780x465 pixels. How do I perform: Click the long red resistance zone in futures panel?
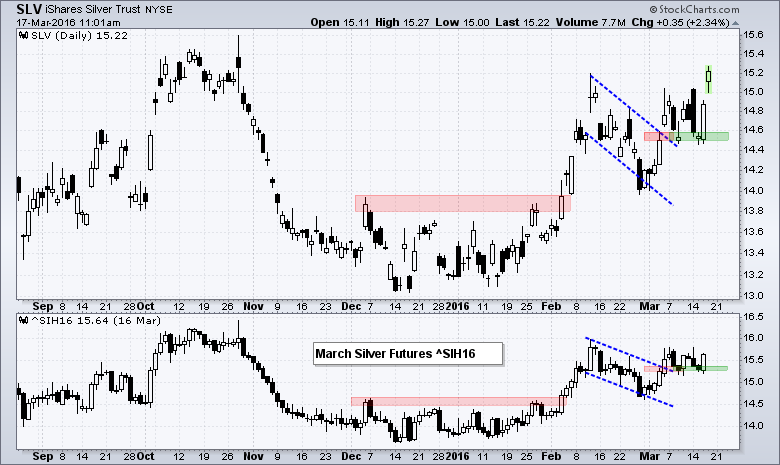tap(459, 401)
